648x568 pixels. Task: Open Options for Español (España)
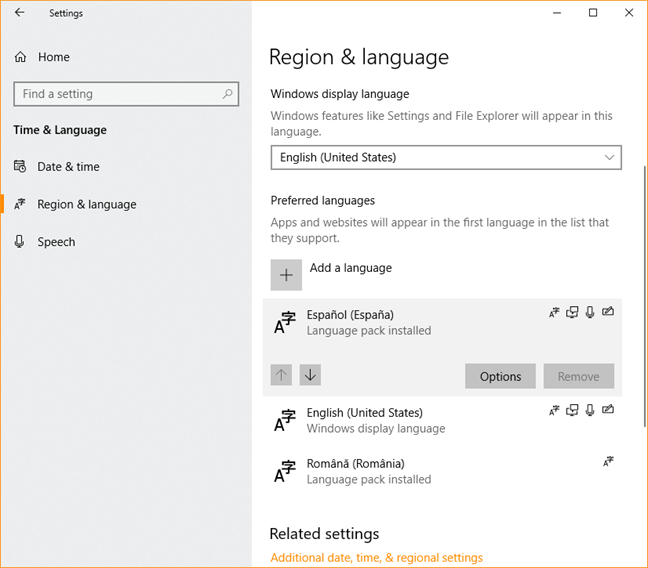point(500,376)
